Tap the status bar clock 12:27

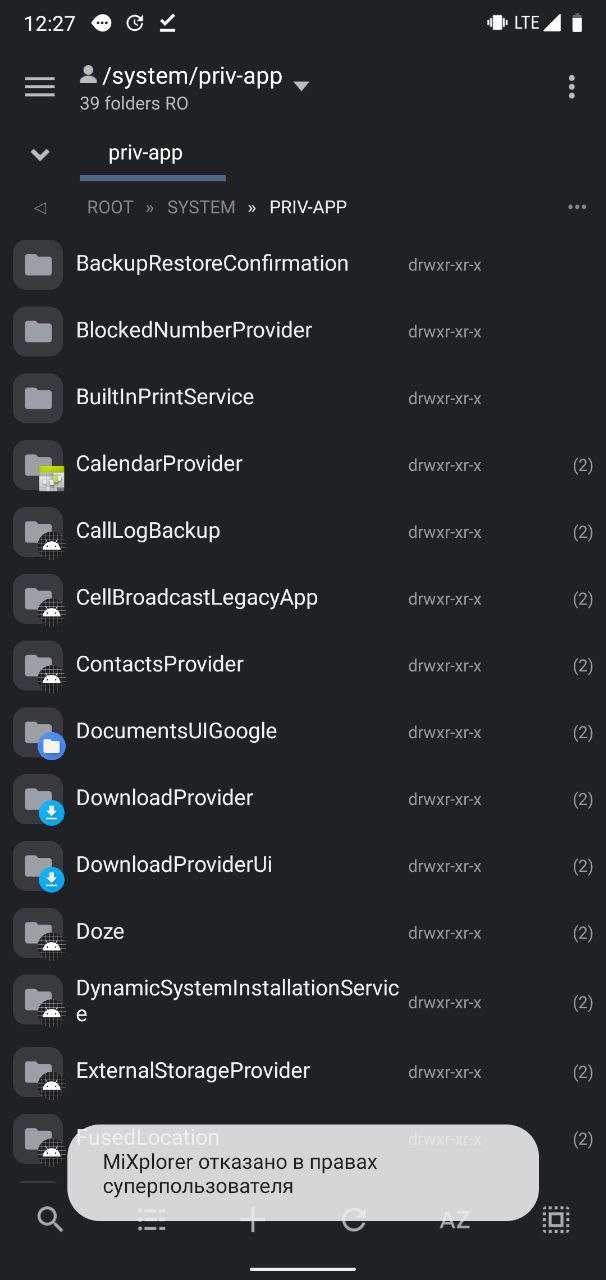tap(50, 24)
